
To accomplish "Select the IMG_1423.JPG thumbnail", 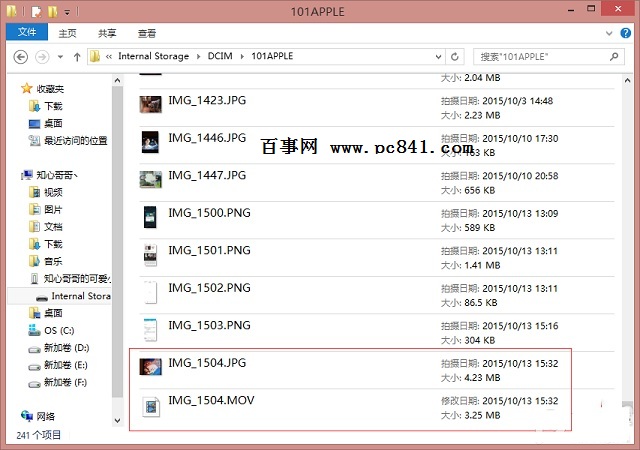I will point(151,105).
